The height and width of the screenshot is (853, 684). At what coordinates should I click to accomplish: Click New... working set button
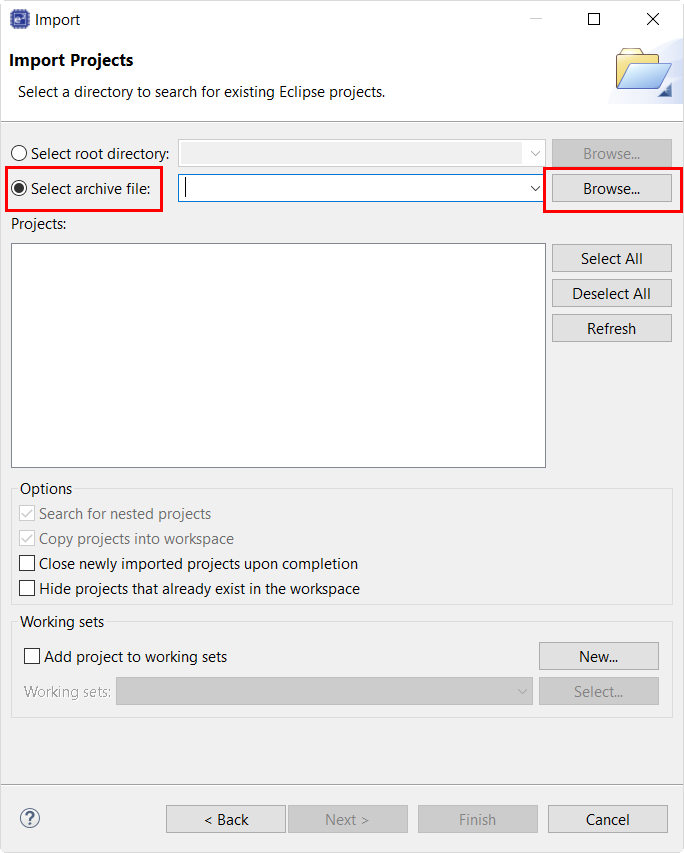click(x=599, y=656)
